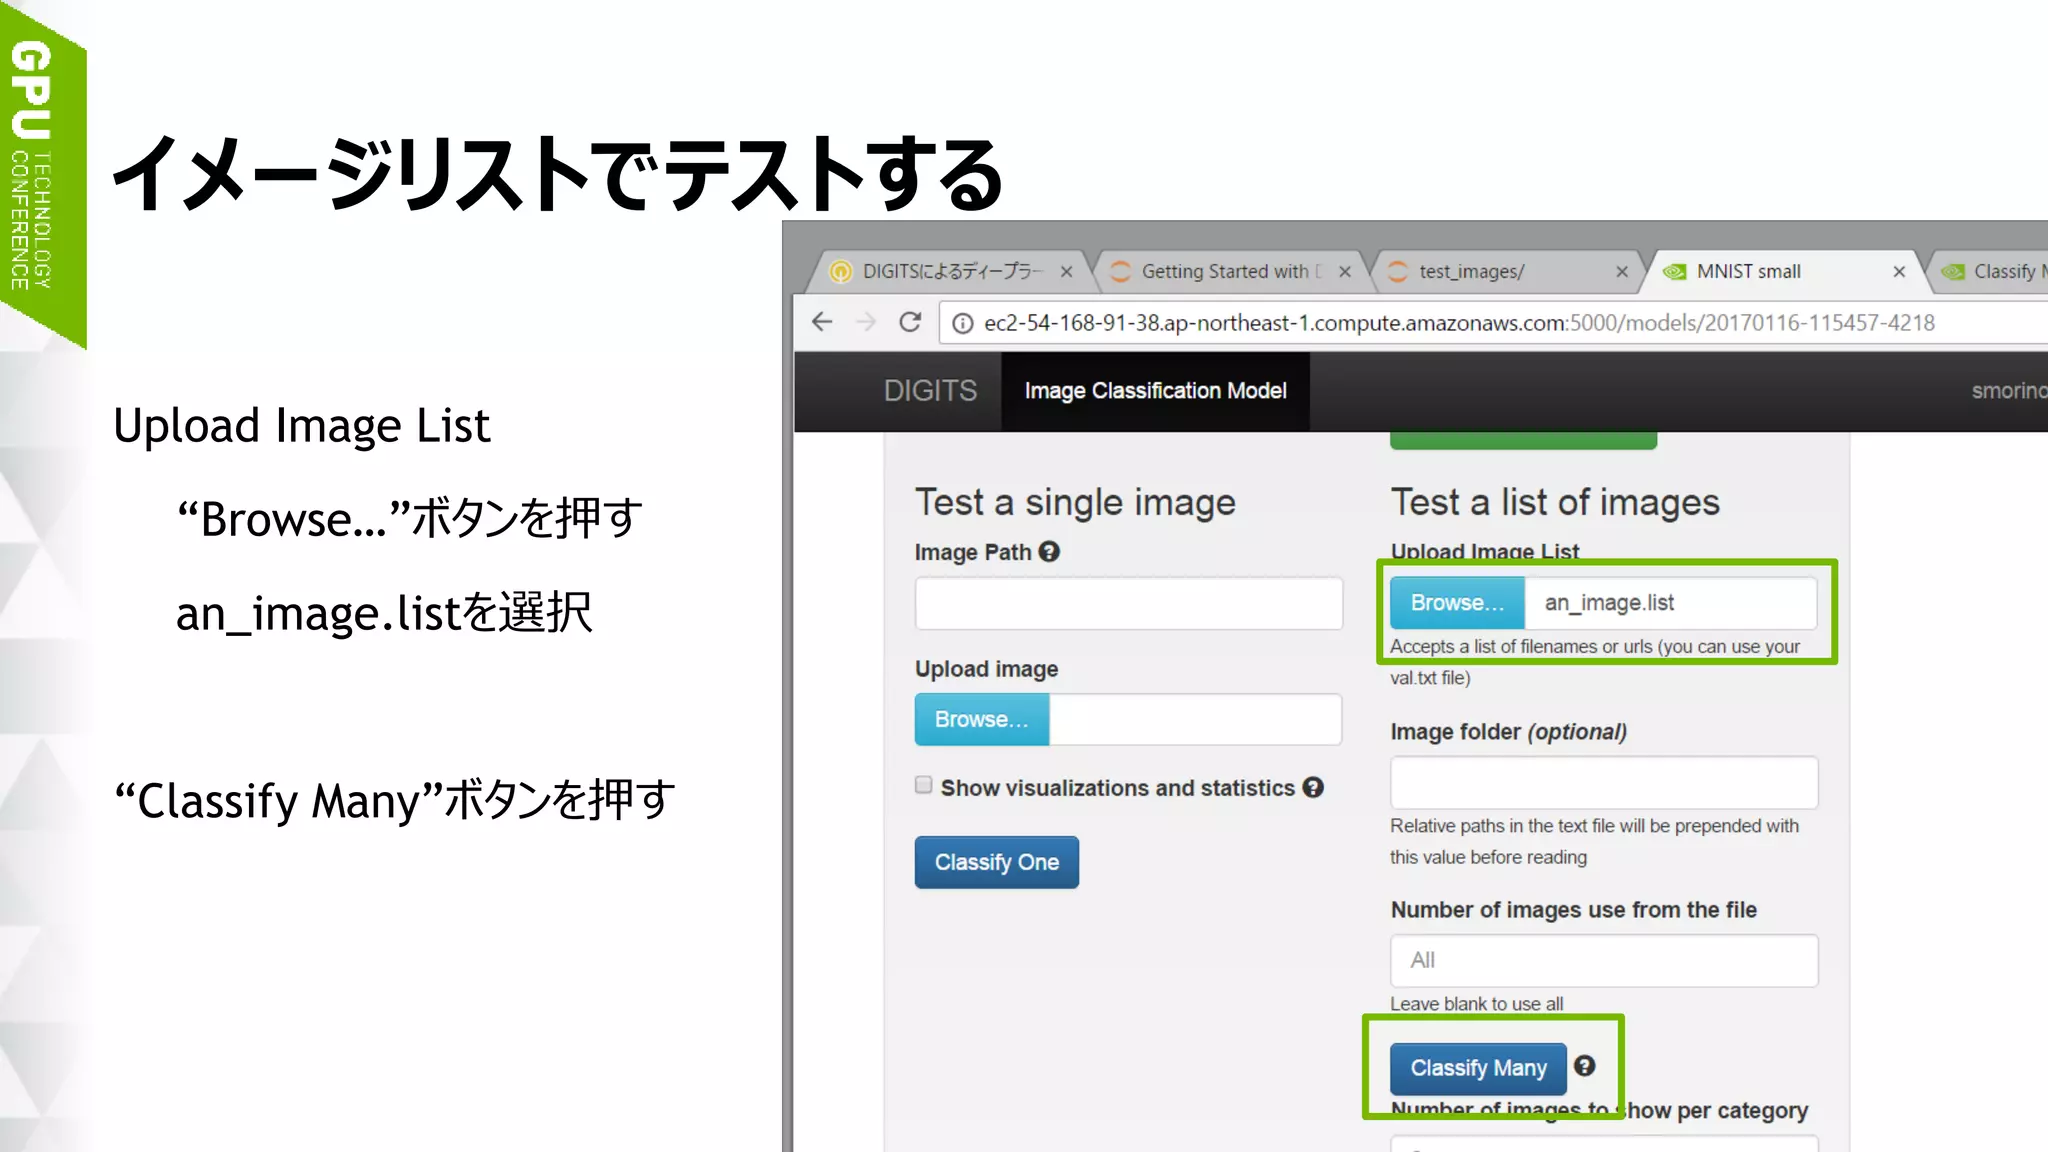Reload the page with refresh icon

point(910,322)
